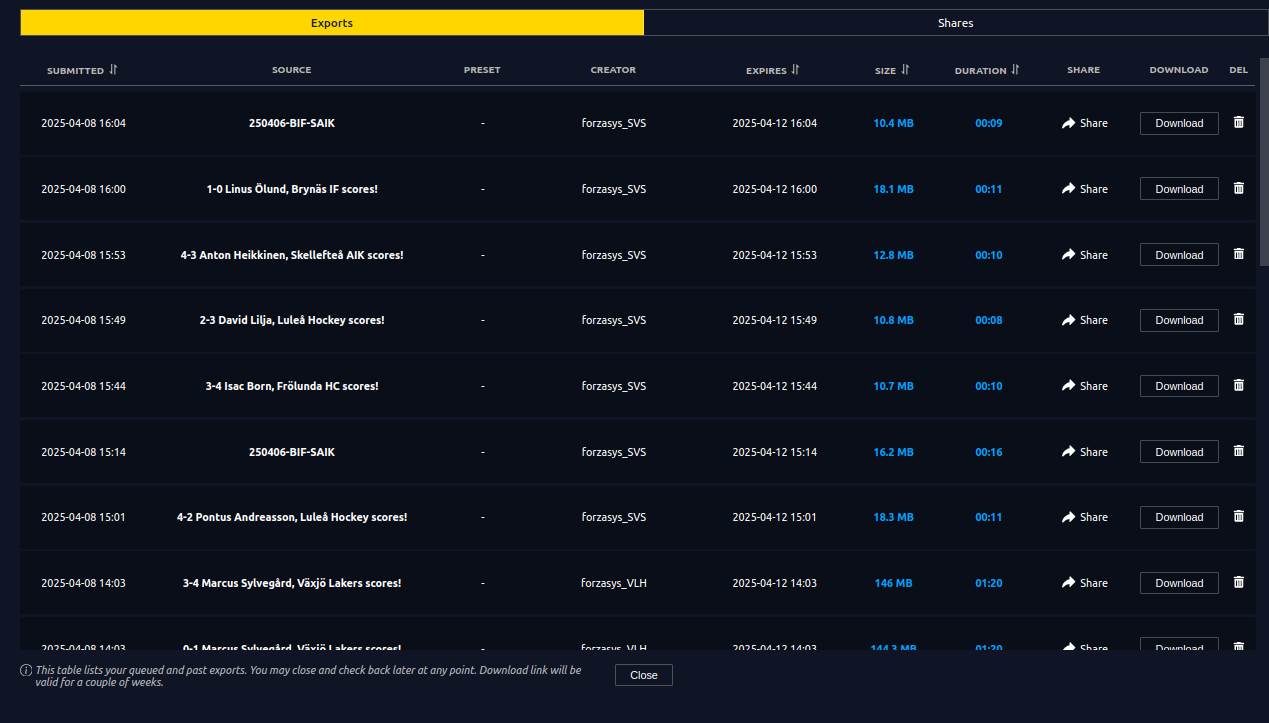Sort exports by Duration

[1014, 70]
